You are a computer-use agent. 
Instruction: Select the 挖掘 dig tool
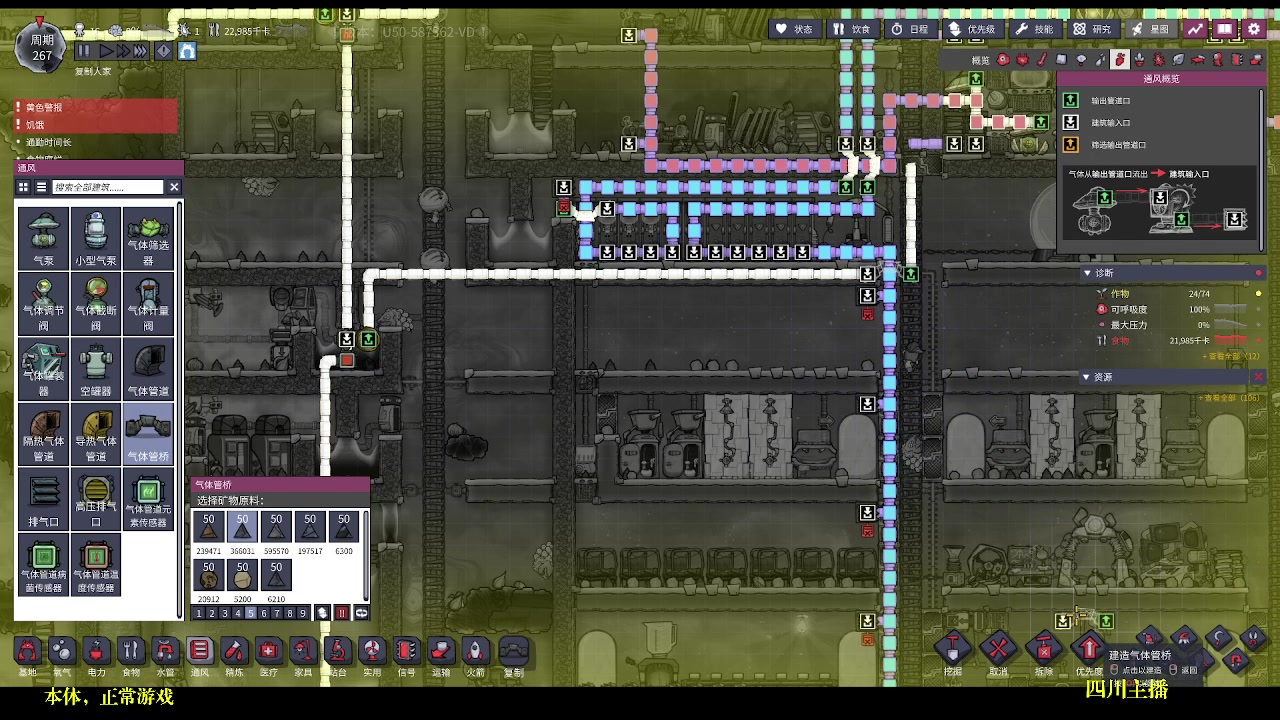click(x=953, y=649)
